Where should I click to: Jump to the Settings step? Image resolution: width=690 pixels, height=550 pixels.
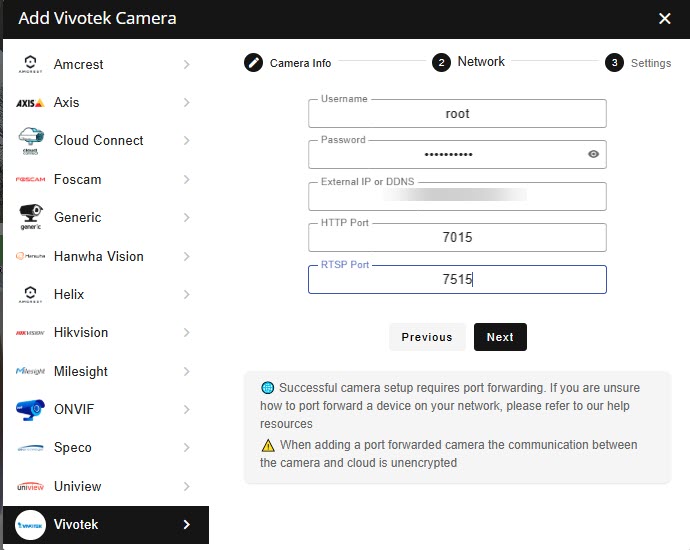638,63
